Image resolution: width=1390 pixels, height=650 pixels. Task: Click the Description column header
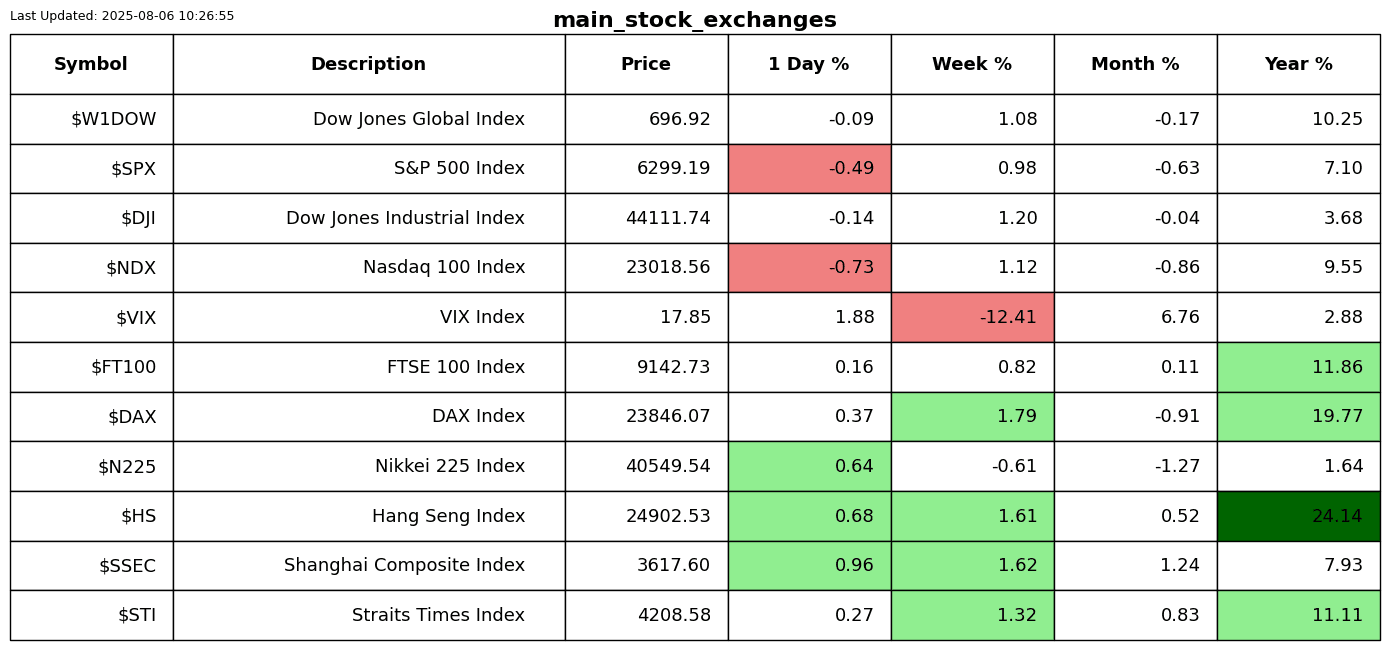point(368,64)
